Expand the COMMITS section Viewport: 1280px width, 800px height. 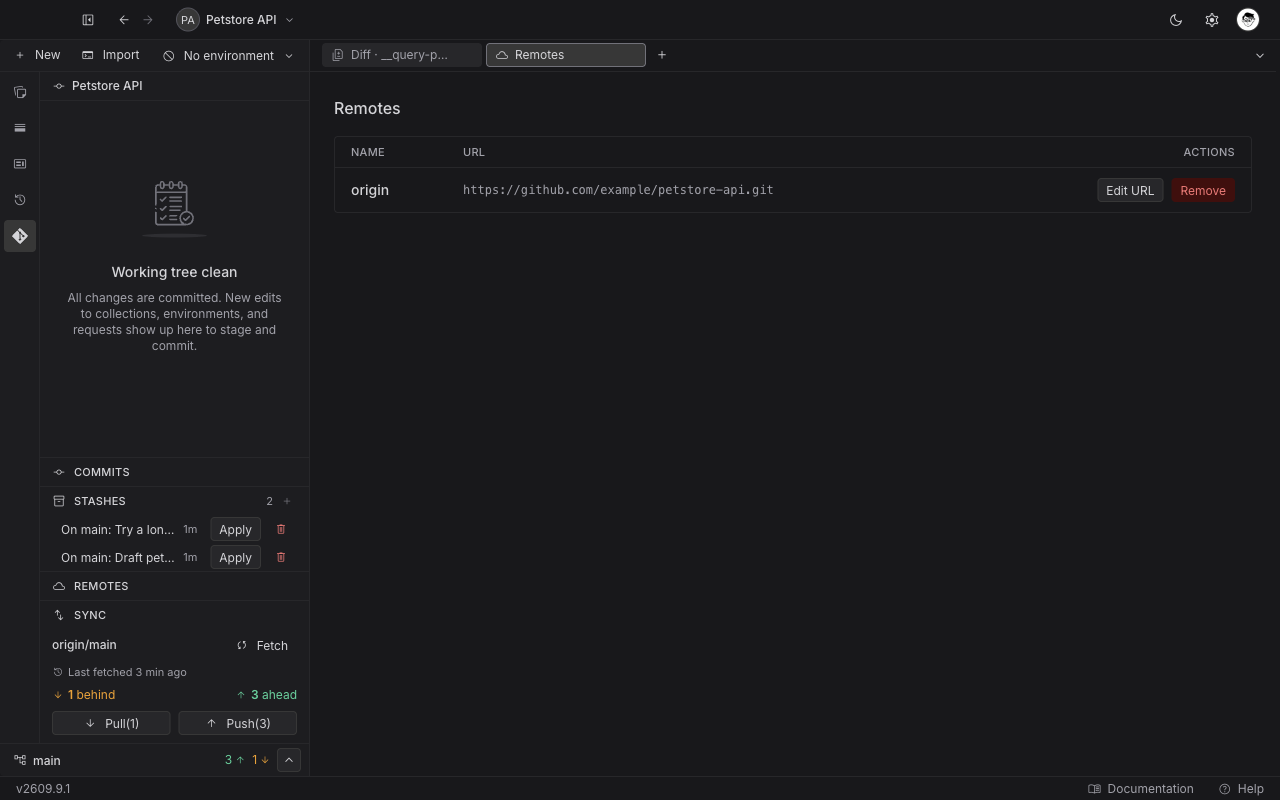tap(174, 472)
